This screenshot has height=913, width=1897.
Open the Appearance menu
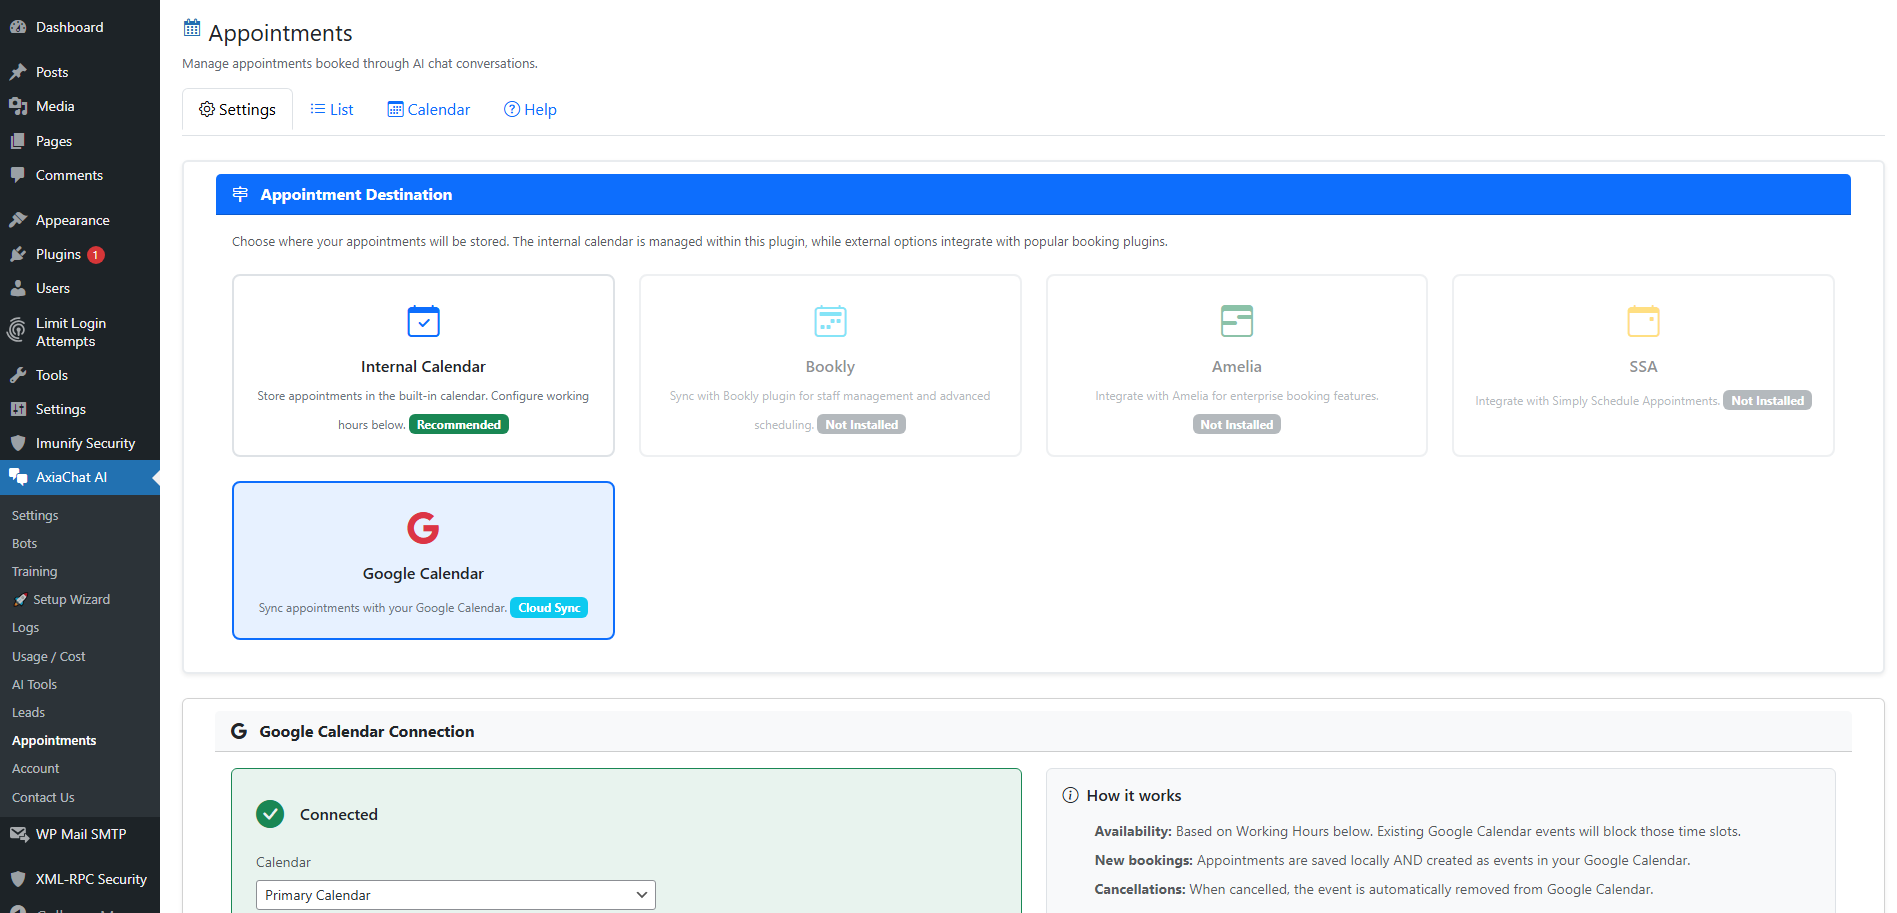[72, 219]
